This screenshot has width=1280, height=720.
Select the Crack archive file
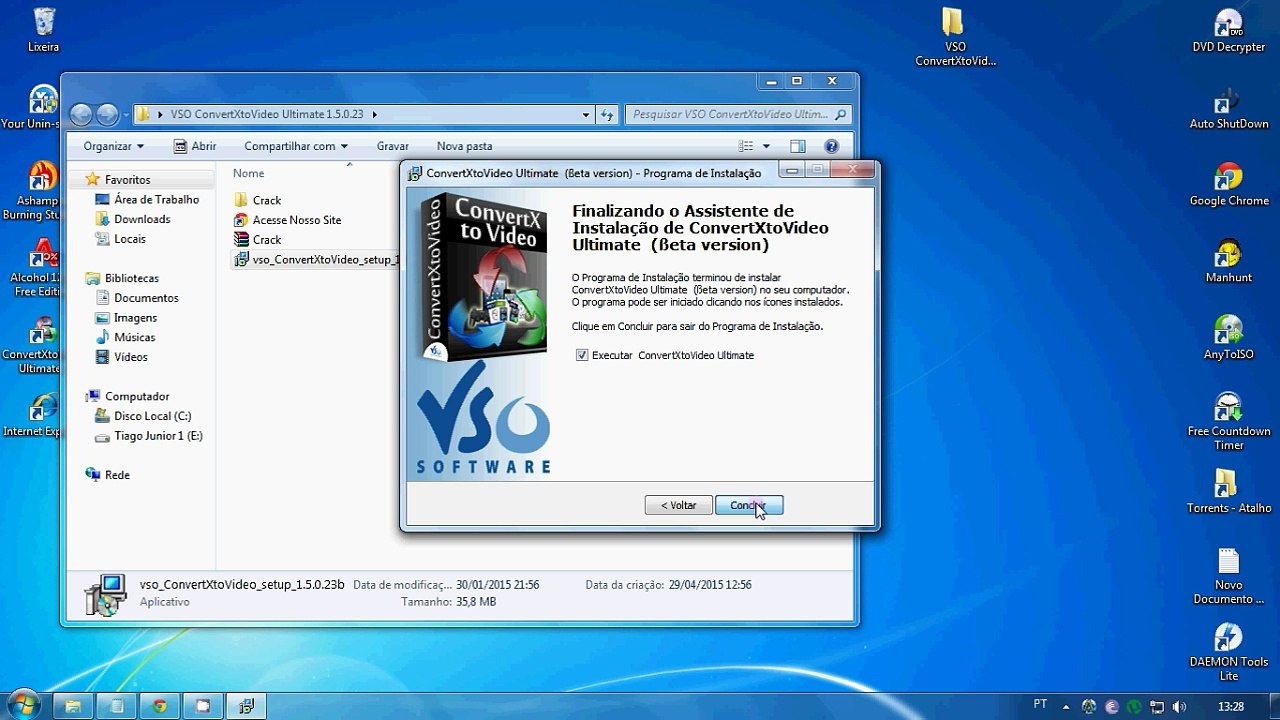pyautogui.click(x=266, y=240)
